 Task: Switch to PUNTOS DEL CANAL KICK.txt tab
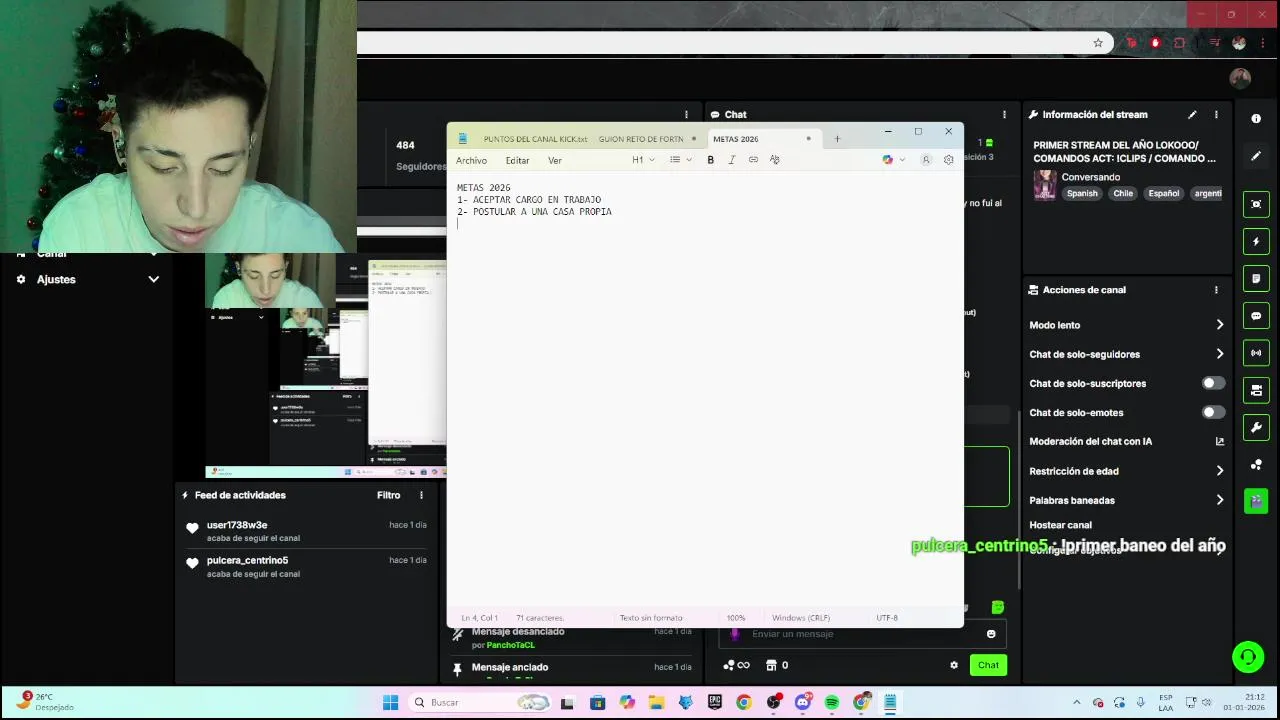[535, 139]
